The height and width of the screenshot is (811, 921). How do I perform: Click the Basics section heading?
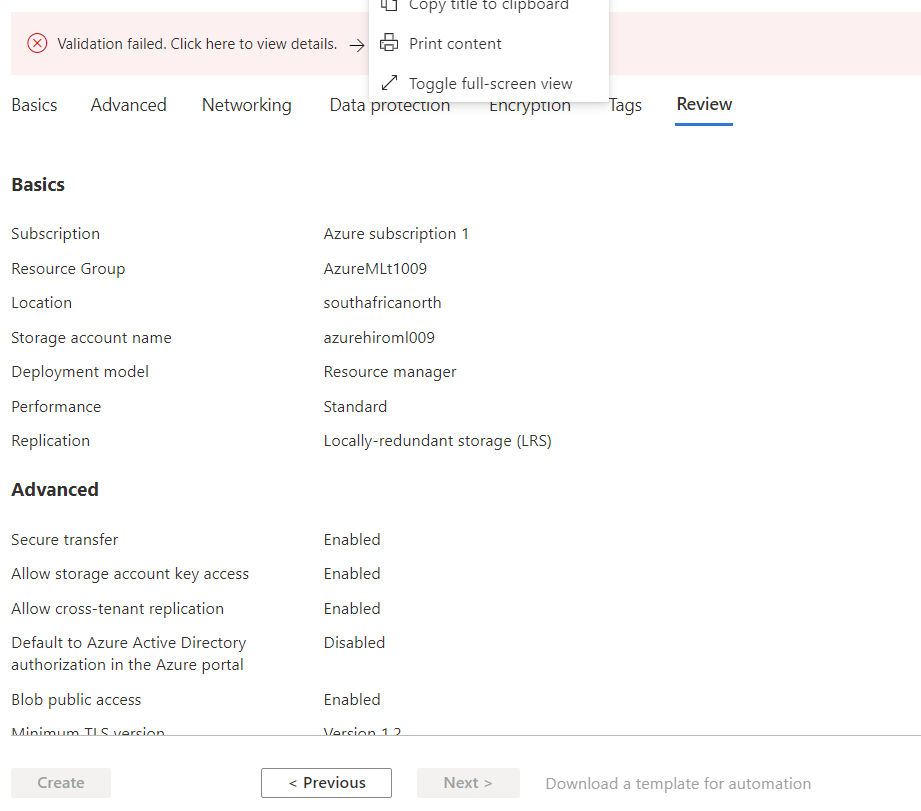point(38,184)
